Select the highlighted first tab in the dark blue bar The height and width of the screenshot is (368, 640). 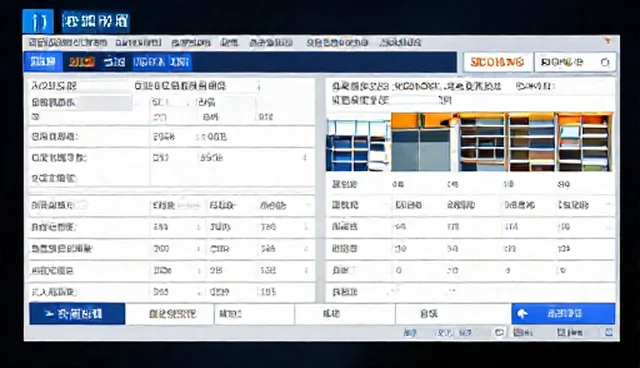point(43,62)
